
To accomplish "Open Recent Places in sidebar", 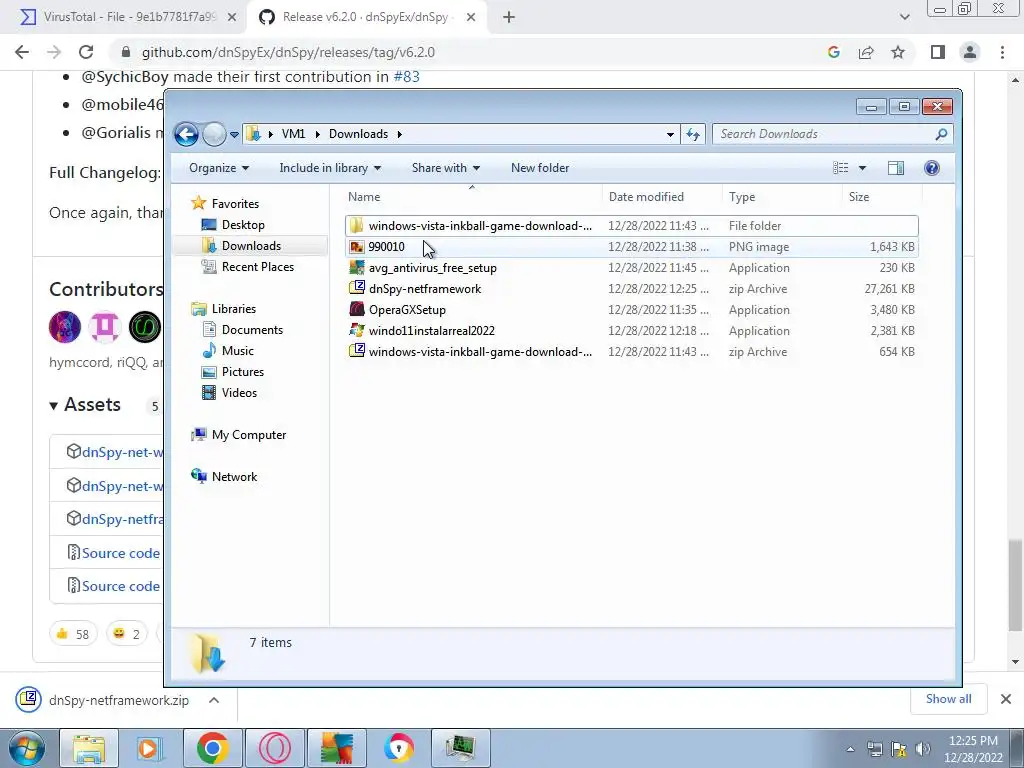I will pyautogui.click(x=257, y=266).
